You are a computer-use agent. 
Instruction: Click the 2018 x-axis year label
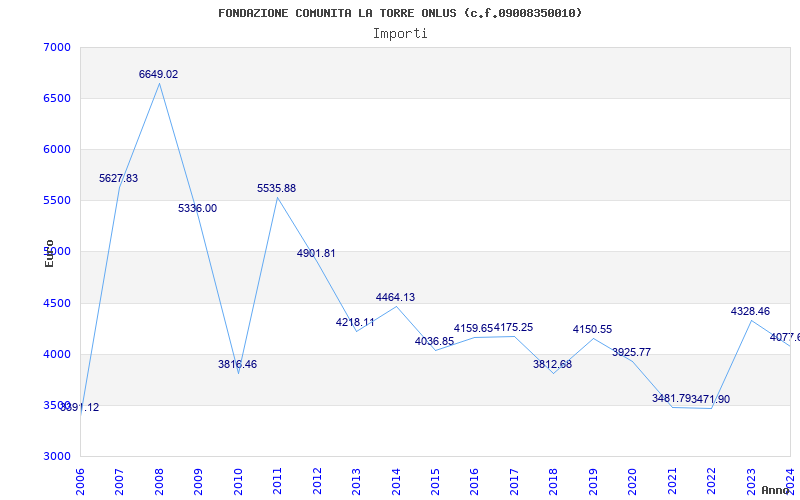point(554,481)
